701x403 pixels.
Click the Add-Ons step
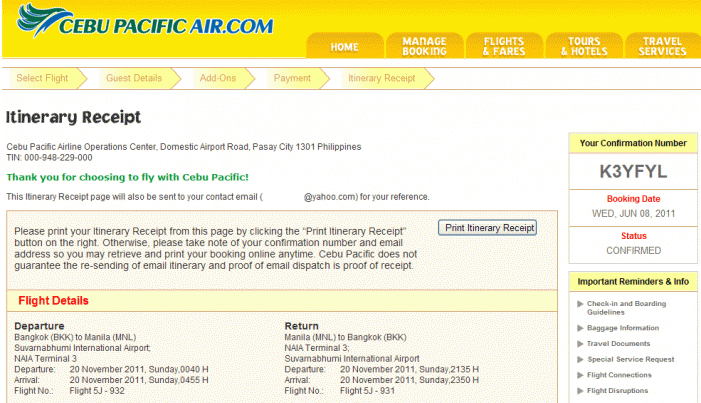pos(218,78)
